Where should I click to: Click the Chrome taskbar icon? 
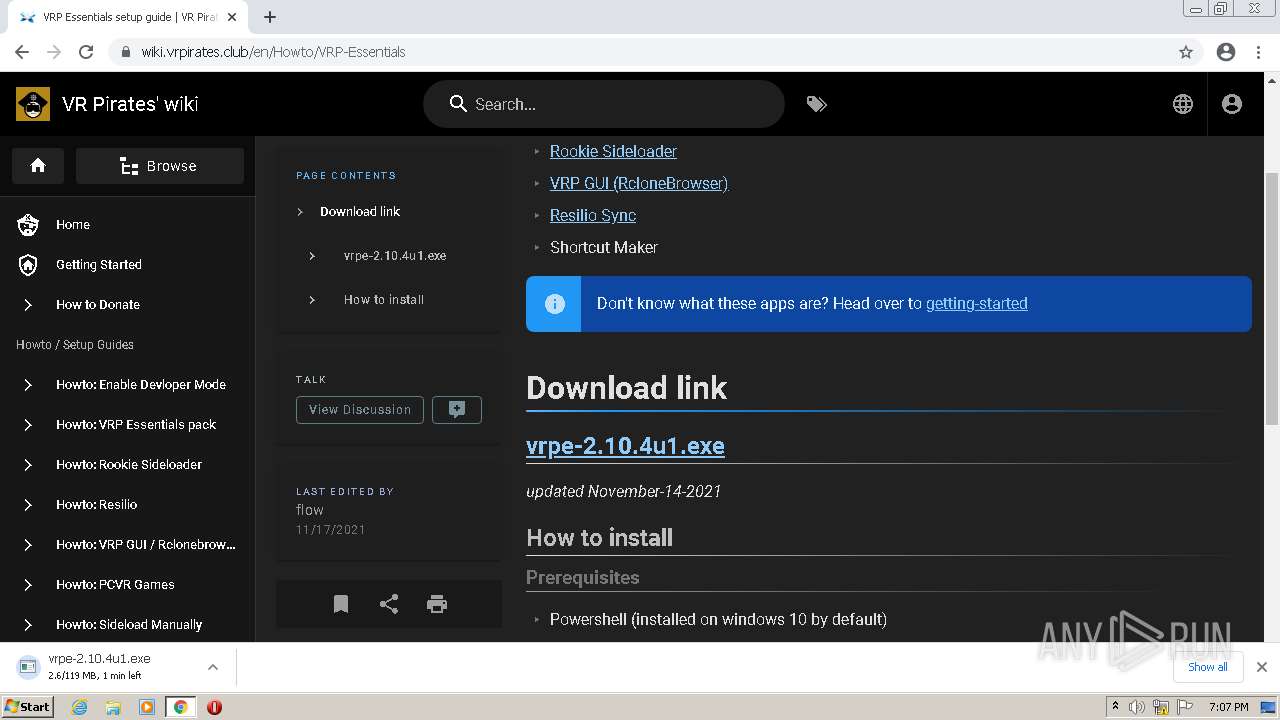point(180,707)
